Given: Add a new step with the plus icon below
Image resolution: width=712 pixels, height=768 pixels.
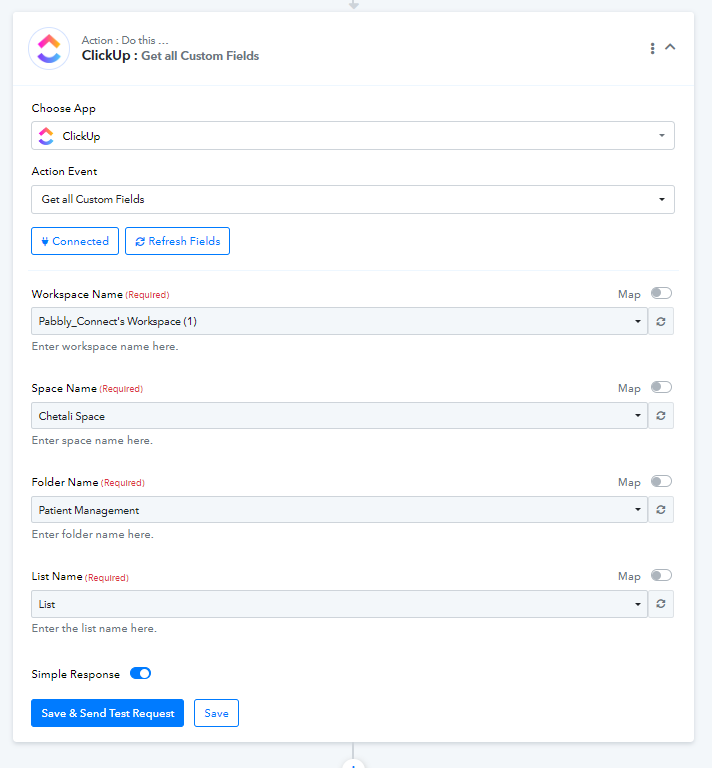Looking at the screenshot, I should (x=353, y=765).
